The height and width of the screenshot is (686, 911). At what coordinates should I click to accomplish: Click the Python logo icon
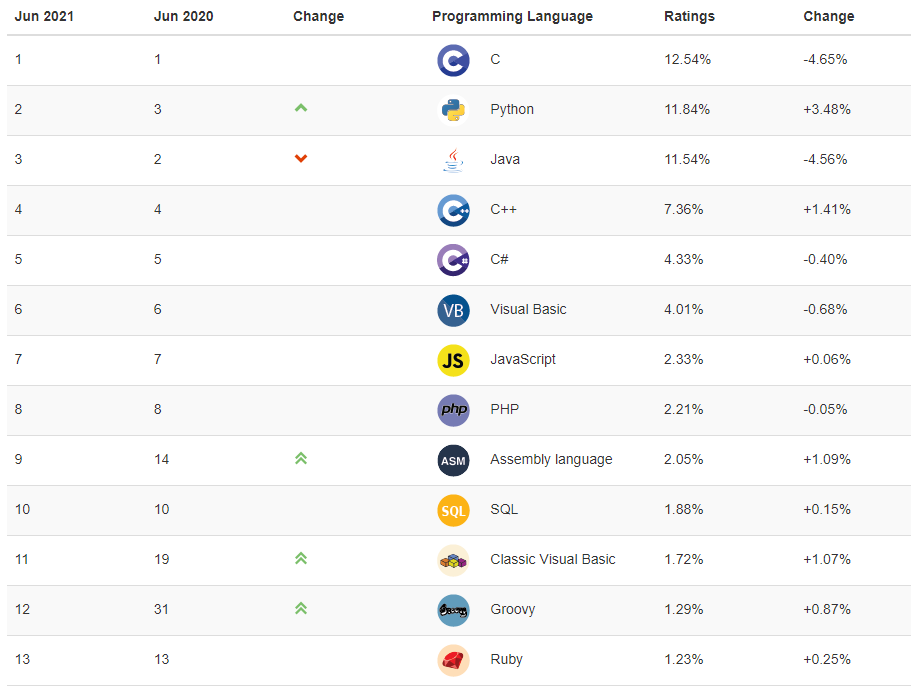pos(453,110)
